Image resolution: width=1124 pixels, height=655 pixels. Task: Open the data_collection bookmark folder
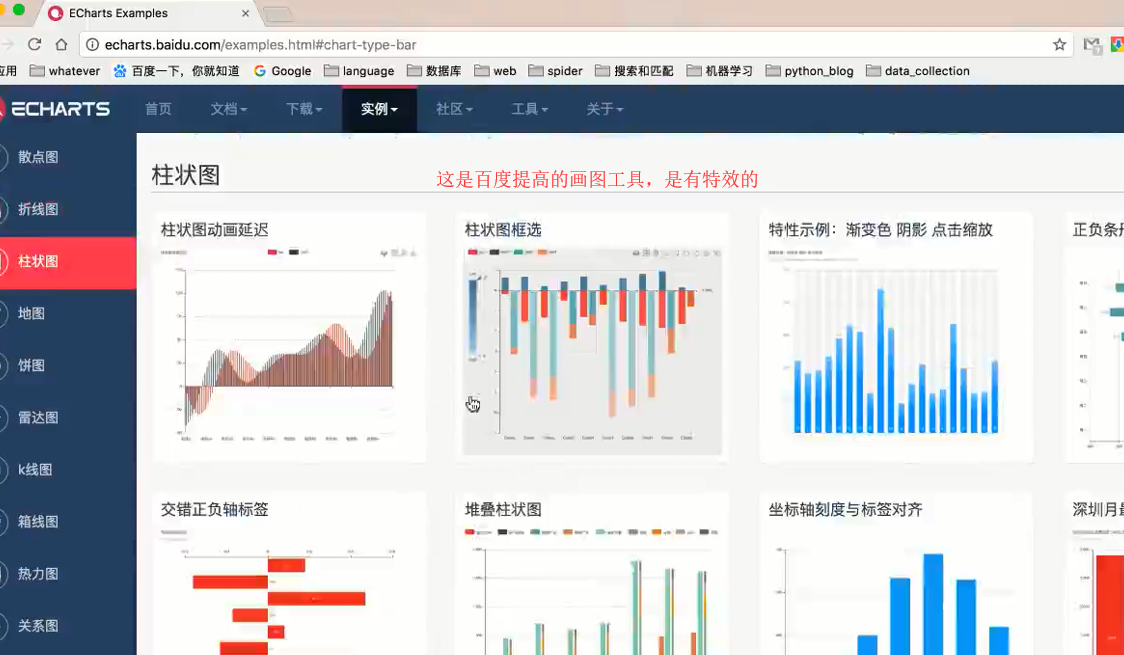[918, 71]
